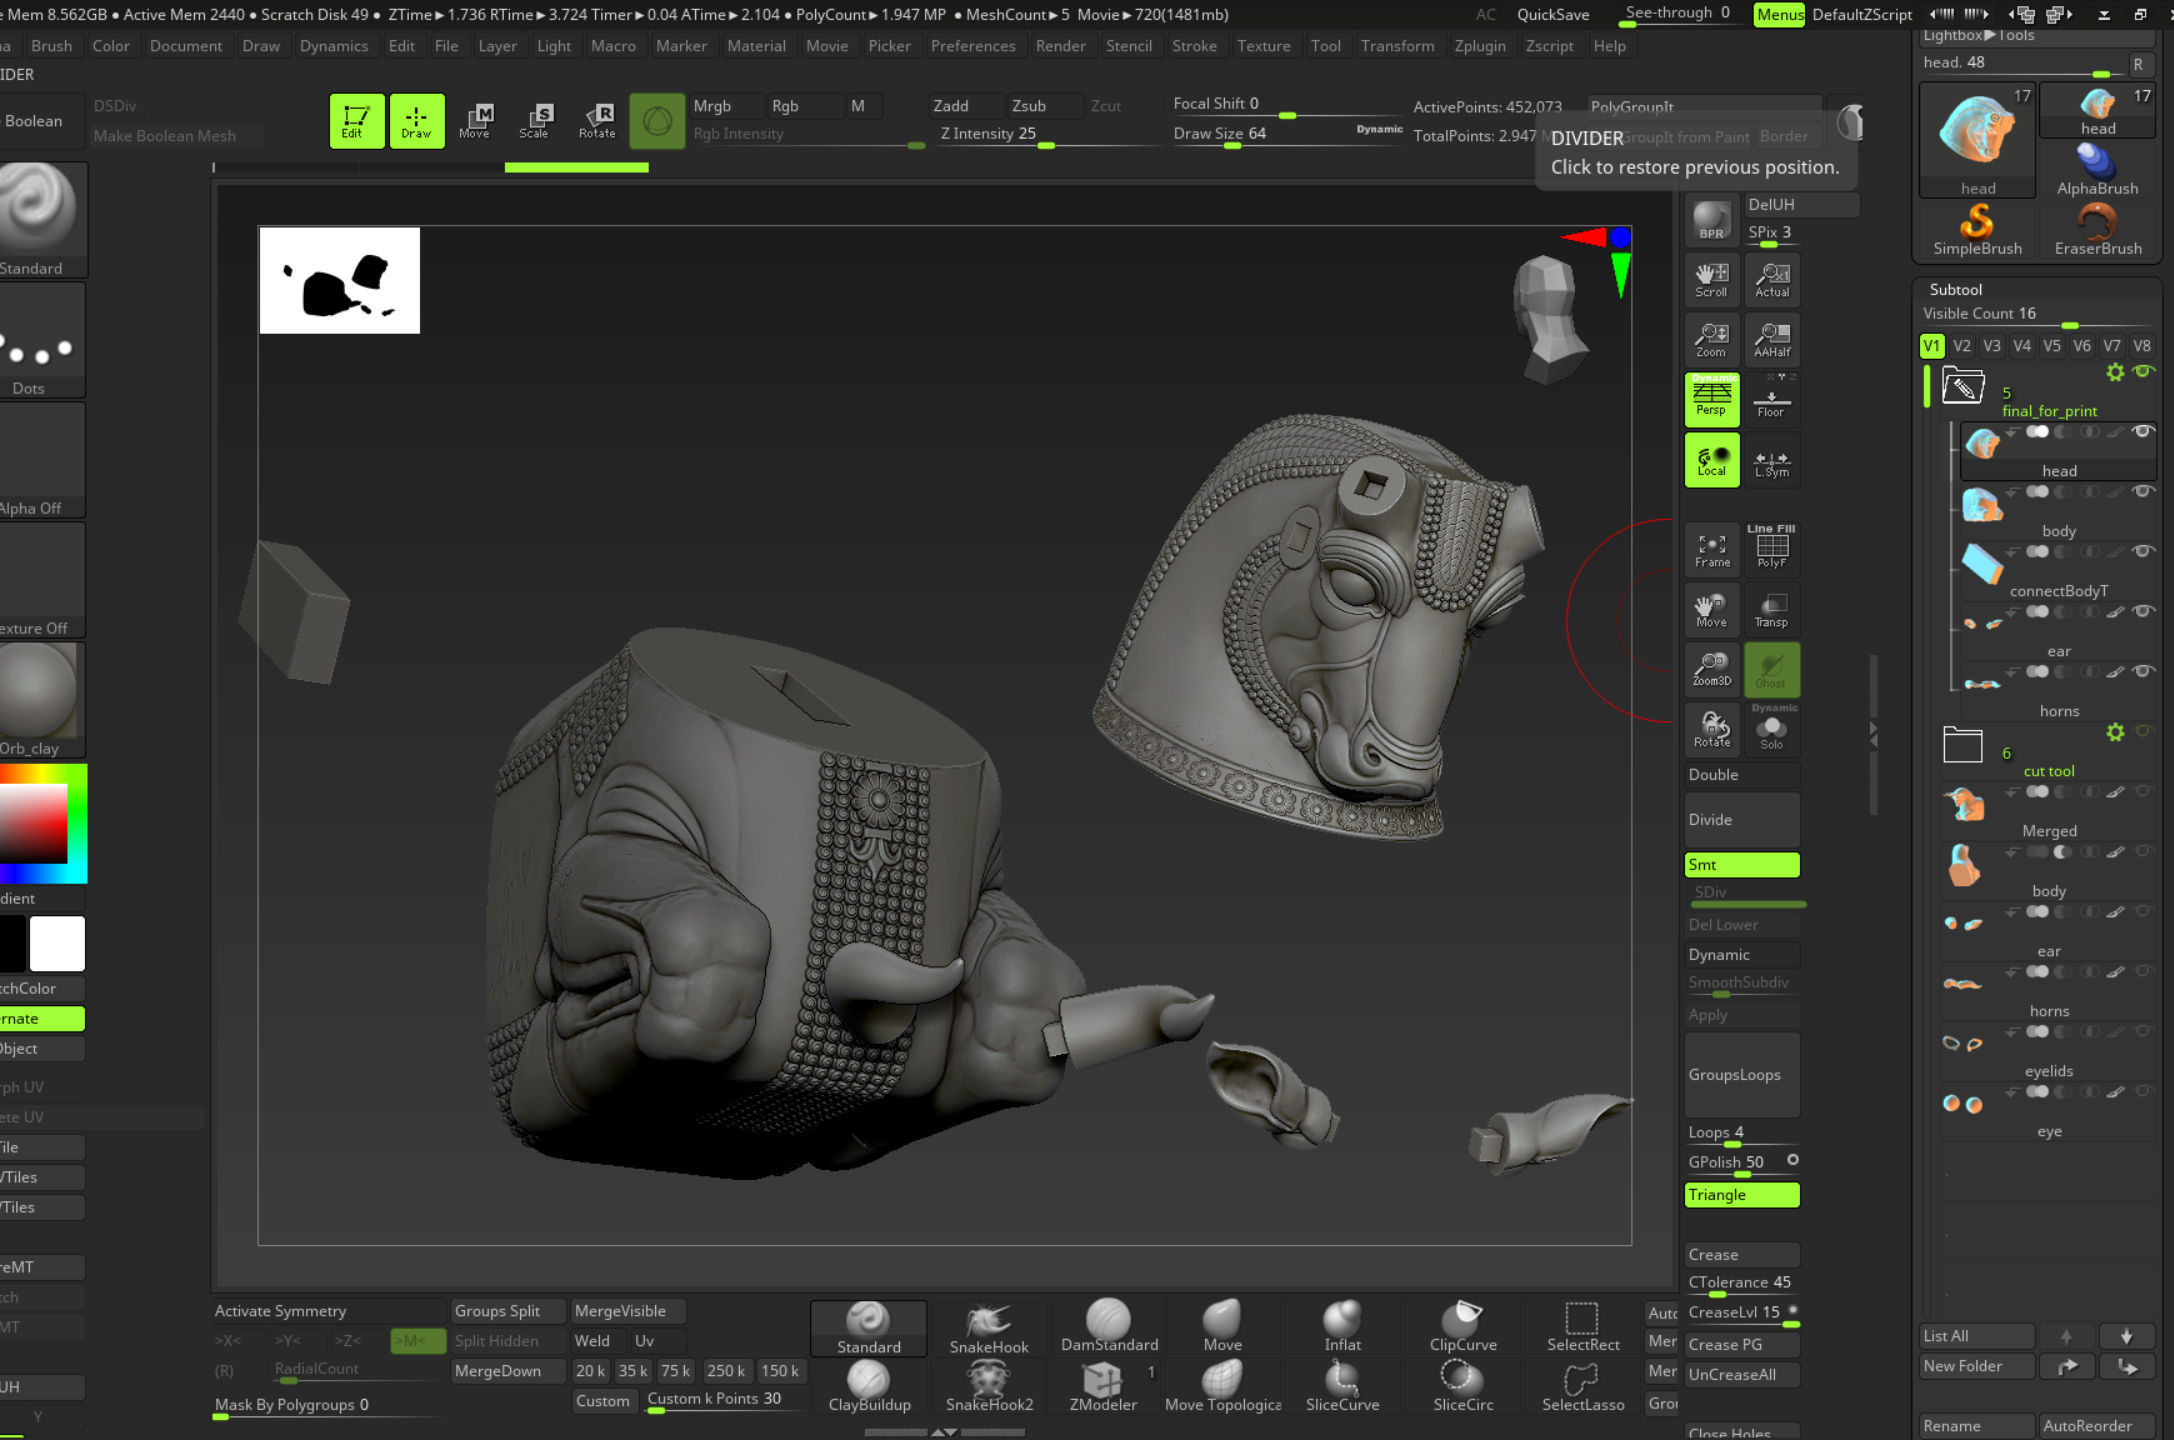Switch to subtool visibility set V2
Screen dimensions: 2174x1440
point(1962,346)
